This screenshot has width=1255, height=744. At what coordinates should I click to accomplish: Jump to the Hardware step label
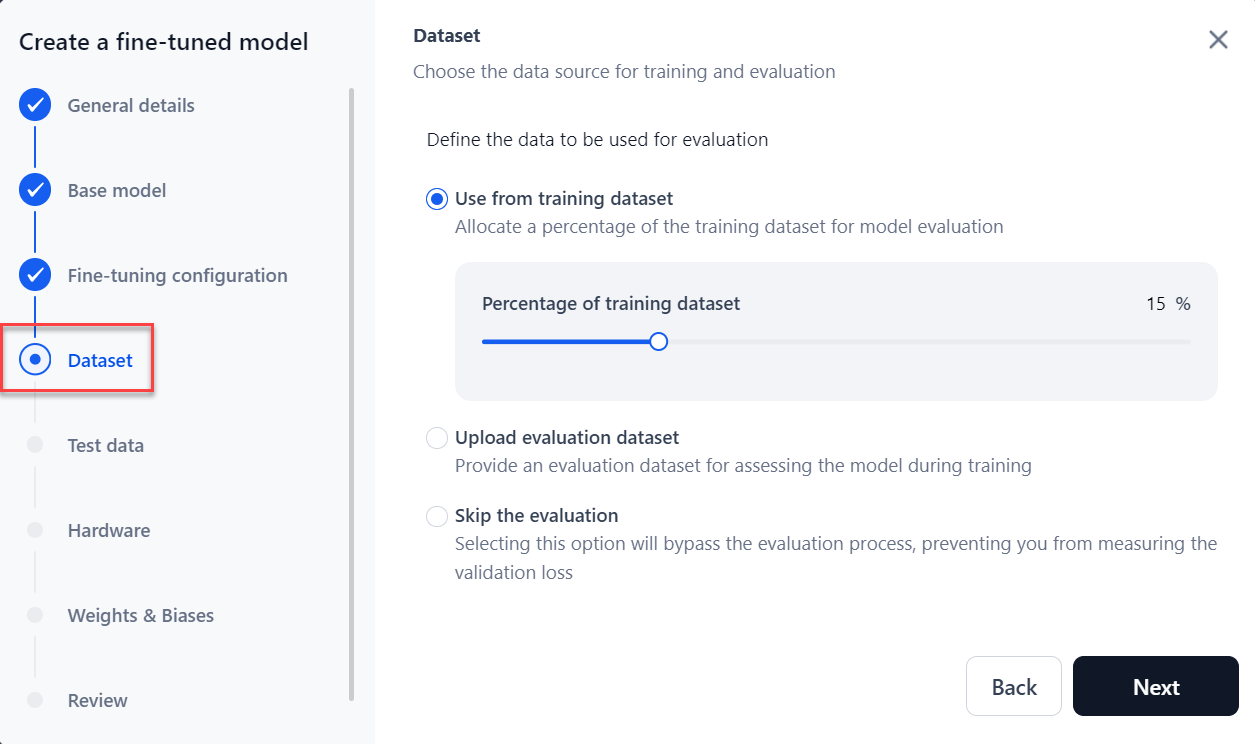[x=109, y=530]
